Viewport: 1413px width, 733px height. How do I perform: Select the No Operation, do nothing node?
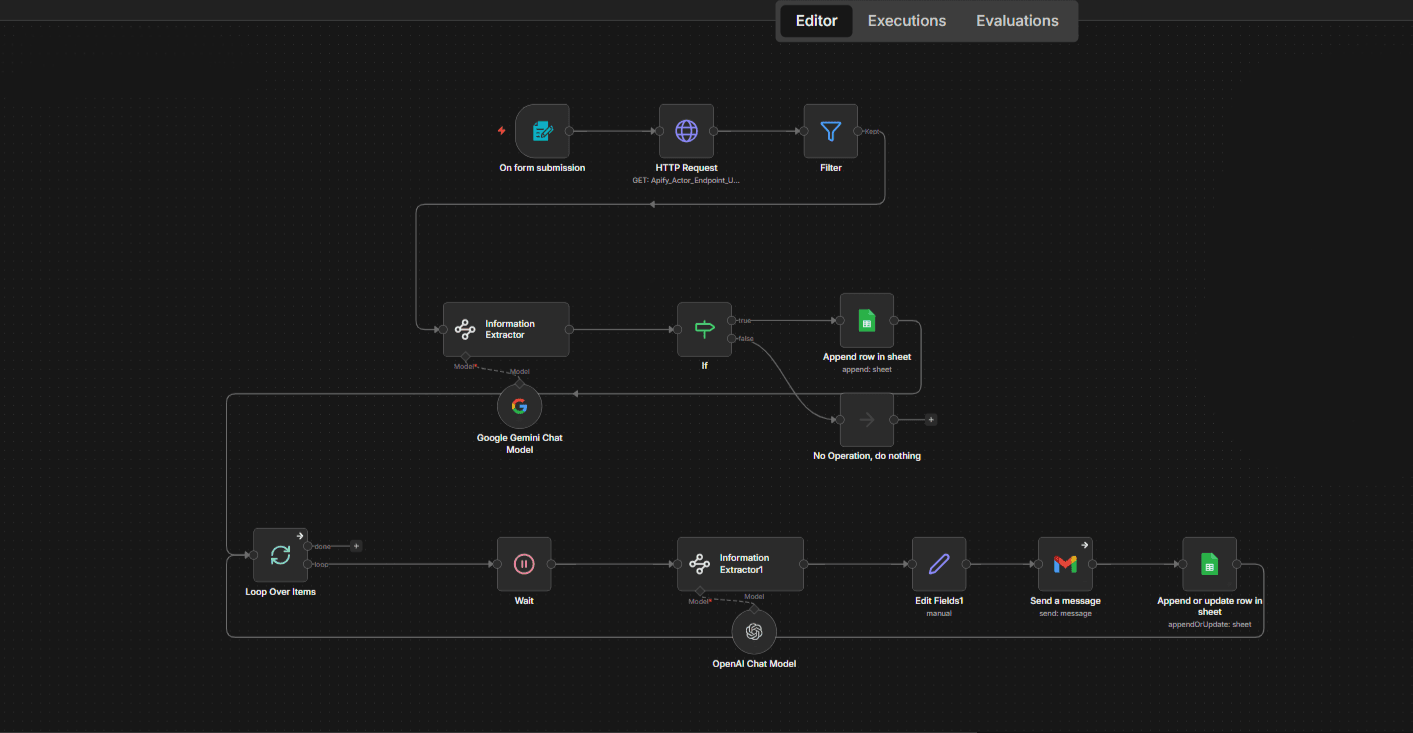tap(866, 419)
